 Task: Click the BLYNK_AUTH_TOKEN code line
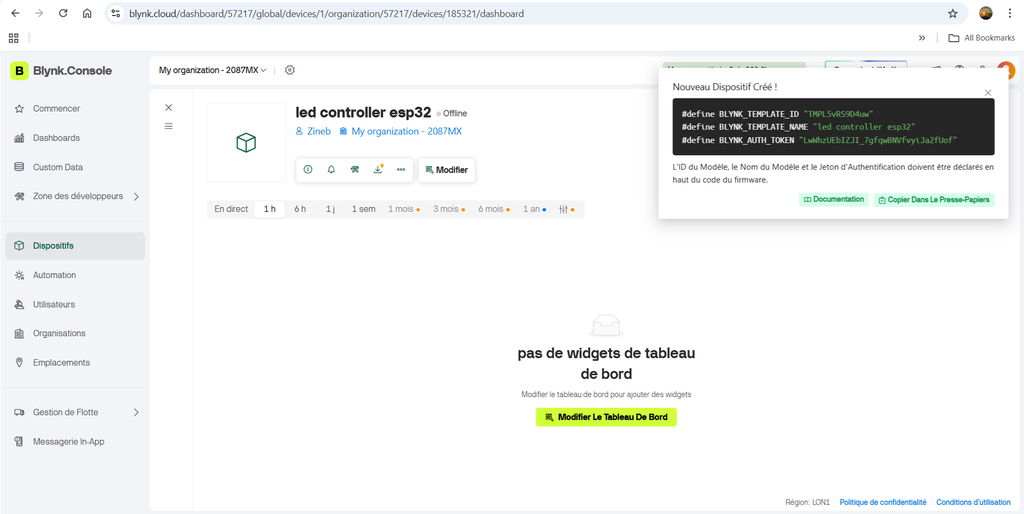(821, 140)
